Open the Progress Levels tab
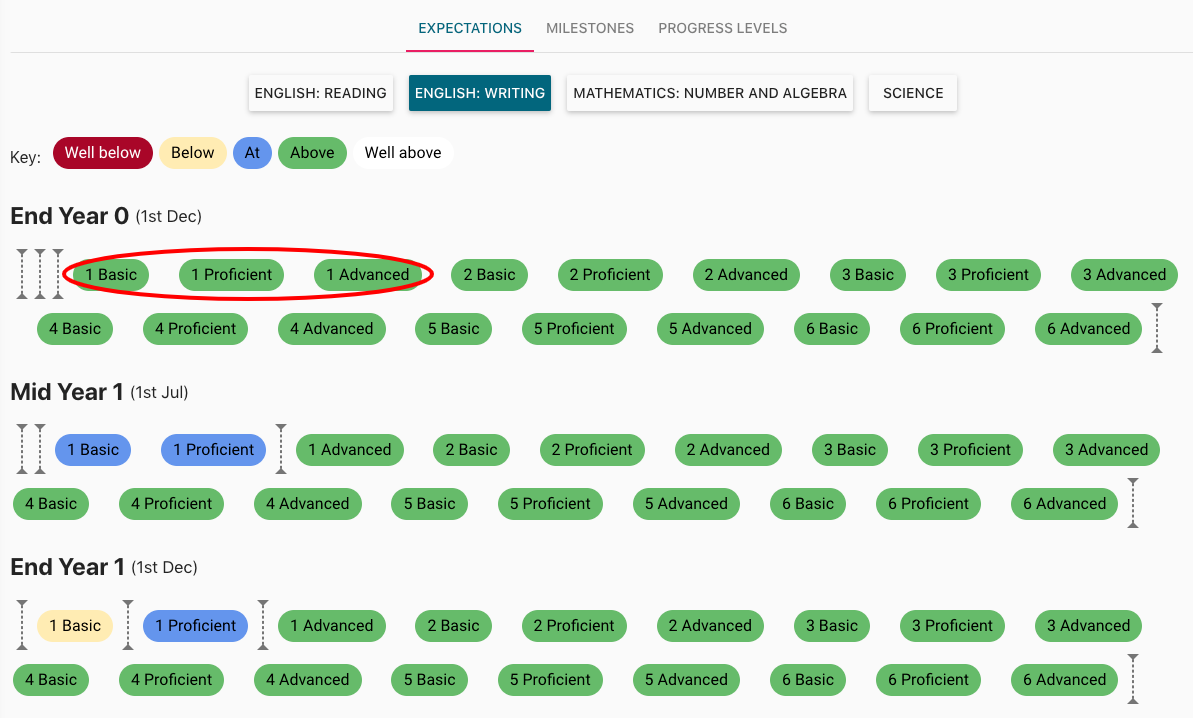Viewport: 1193px width, 718px height. coord(722,28)
